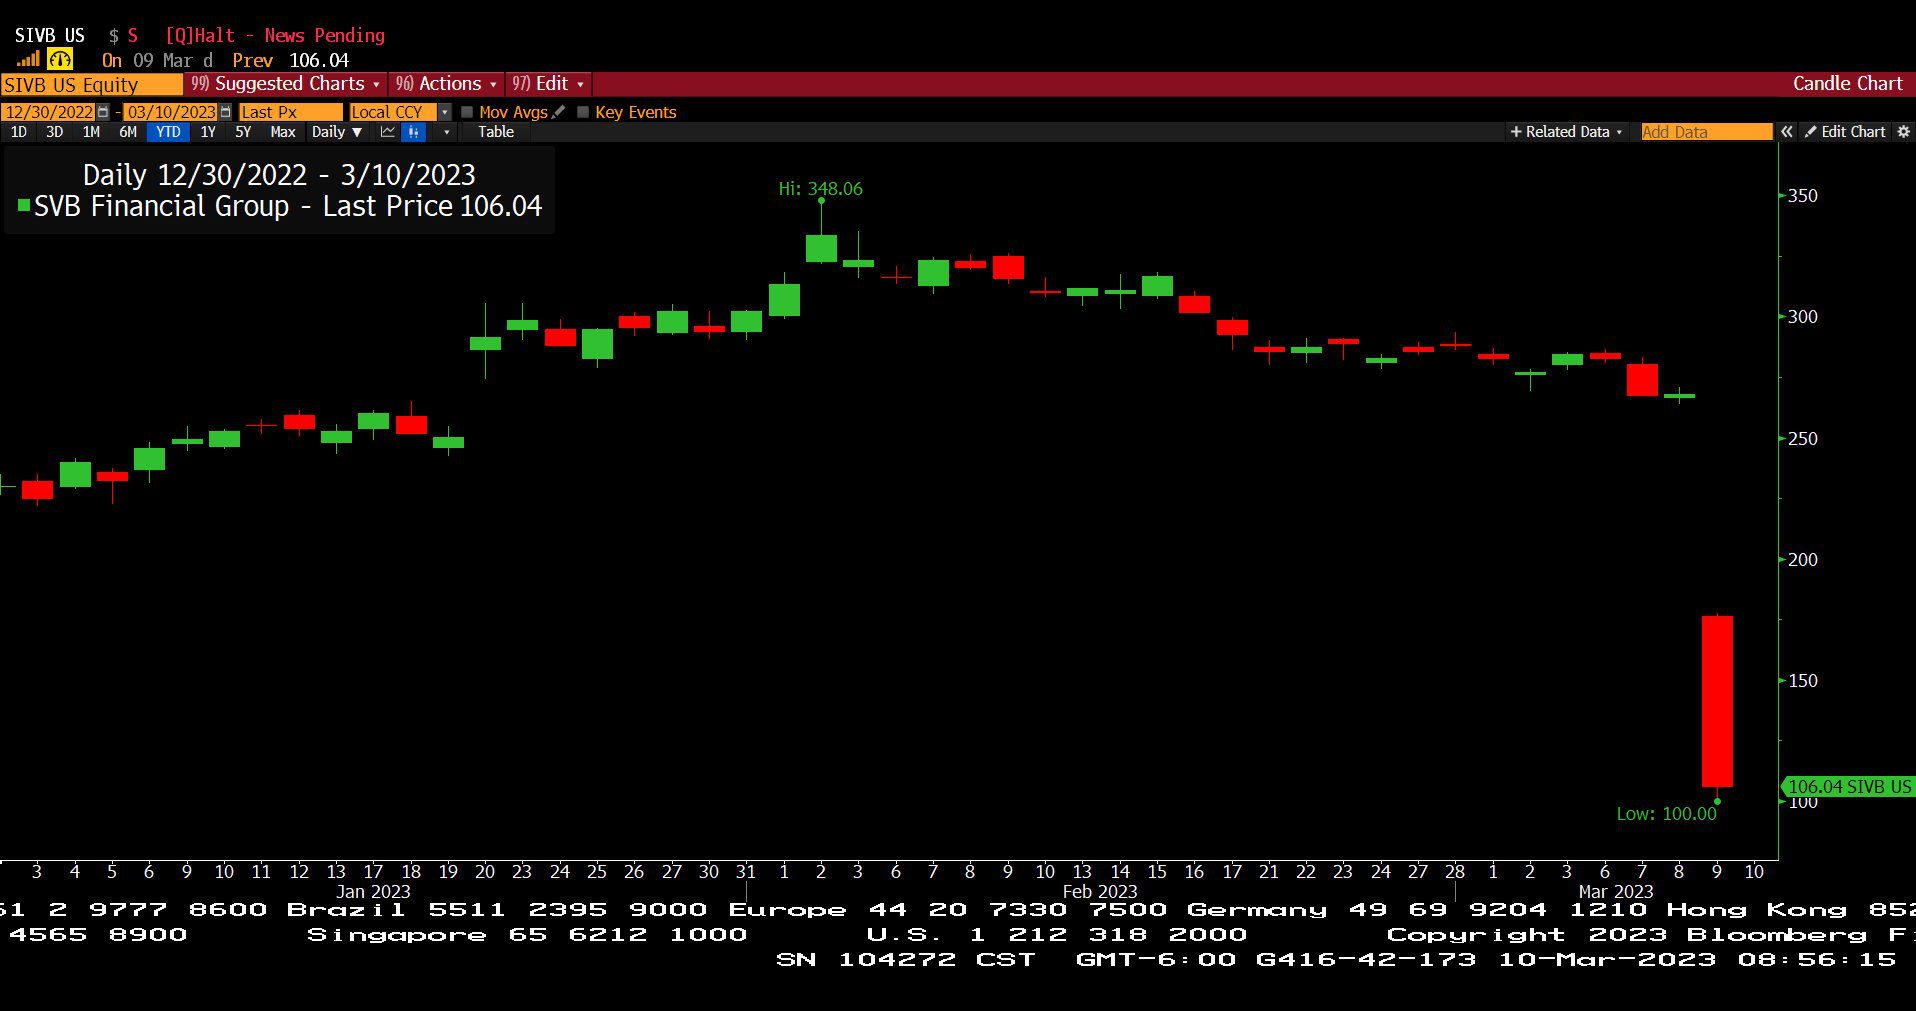Image resolution: width=1916 pixels, height=1011 pixels.
Task: Click the orange signal bars icon
Action: [x=28, y=59]
